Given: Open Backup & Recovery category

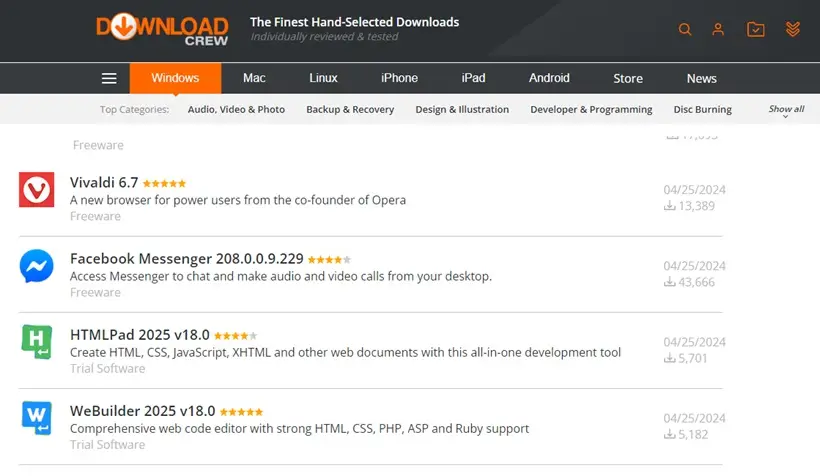Looking at the screenshot, I should [350, 109].
